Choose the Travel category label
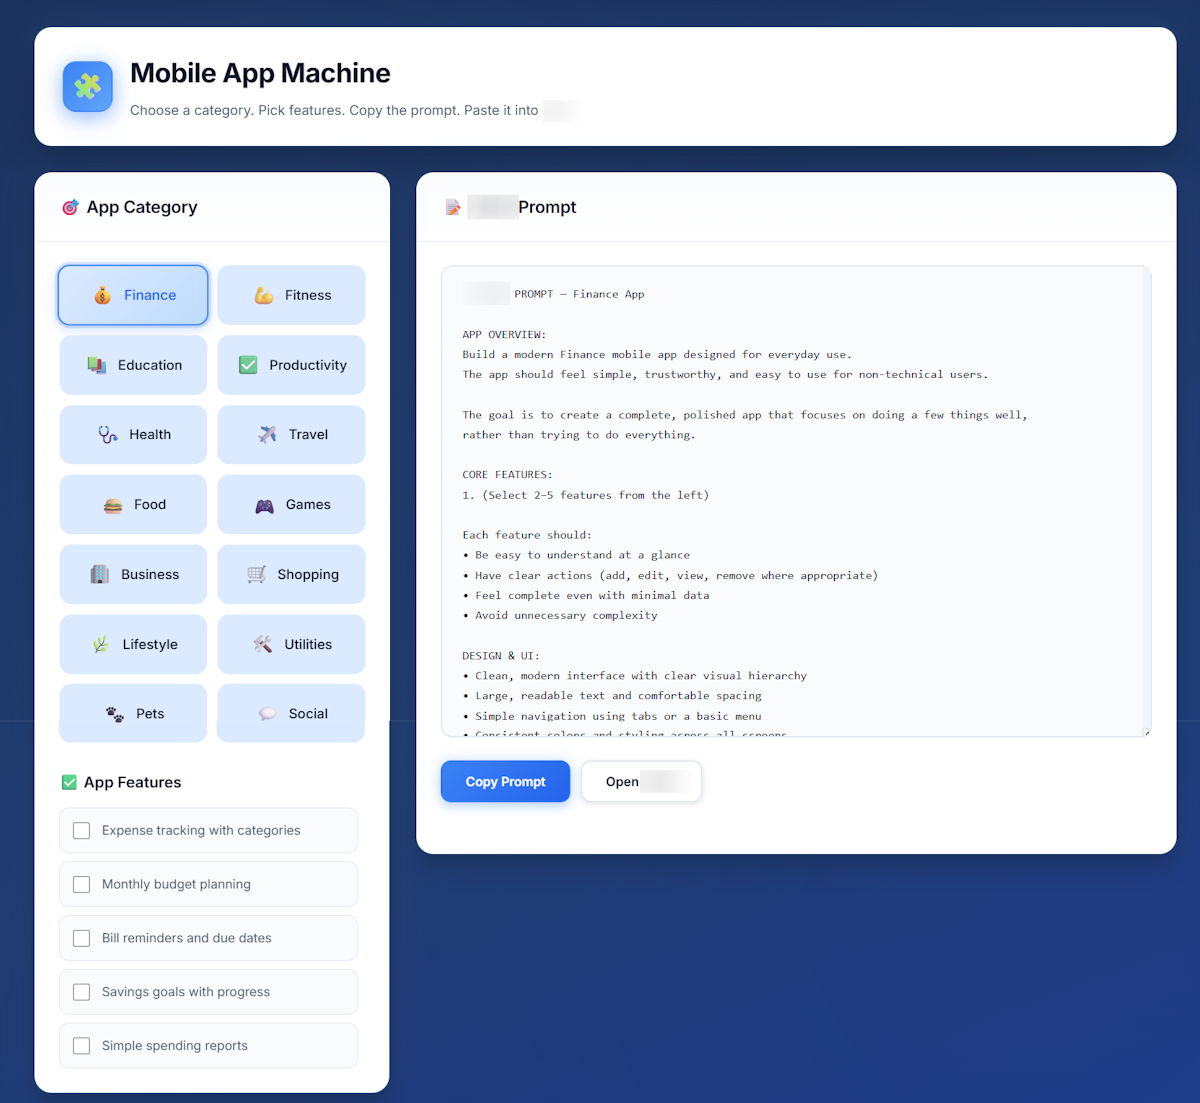 point(308,434)
